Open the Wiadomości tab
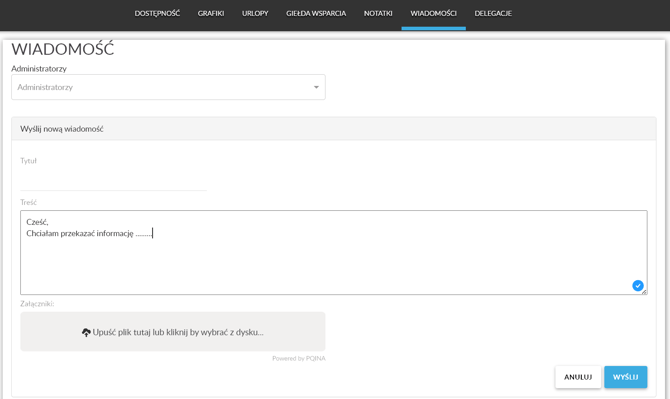 coord(433,13)
